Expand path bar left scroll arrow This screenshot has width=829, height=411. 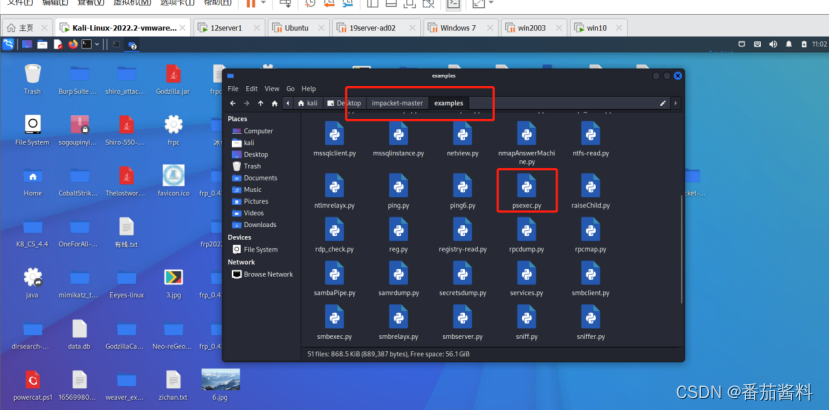pyautogui.click(x=288, y=104)
